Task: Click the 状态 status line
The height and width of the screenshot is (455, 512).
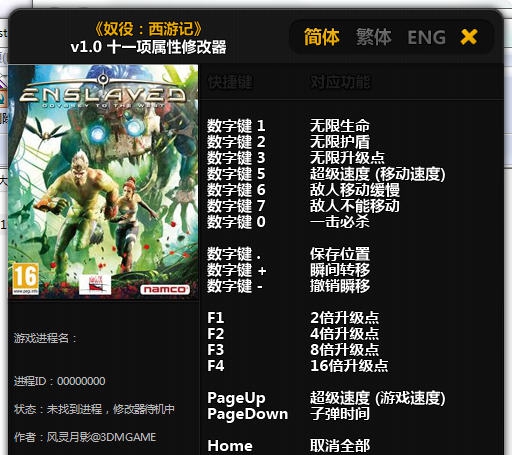Action: click(94, 409)
